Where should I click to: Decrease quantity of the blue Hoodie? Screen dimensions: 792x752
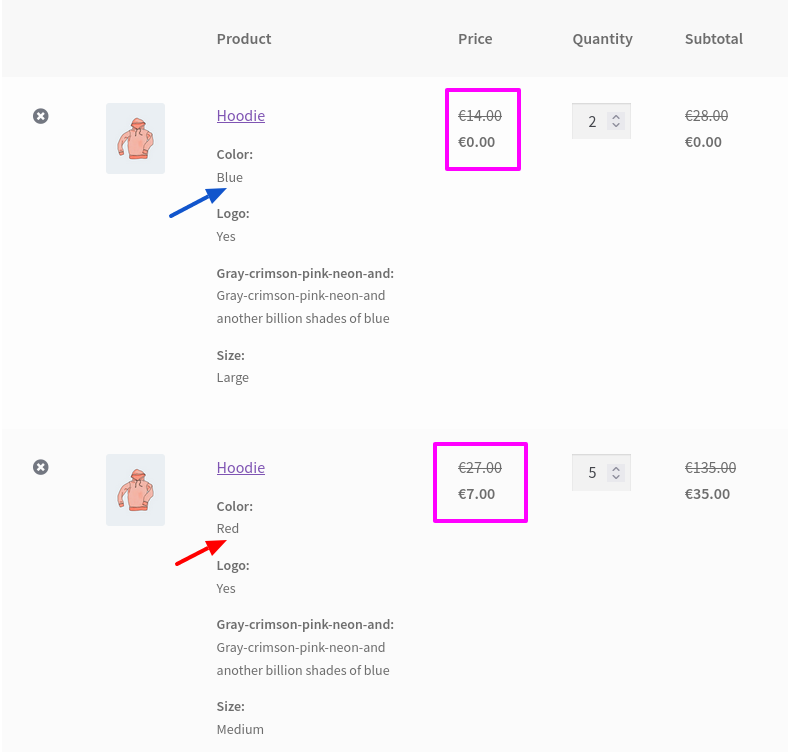coord(616,125)
